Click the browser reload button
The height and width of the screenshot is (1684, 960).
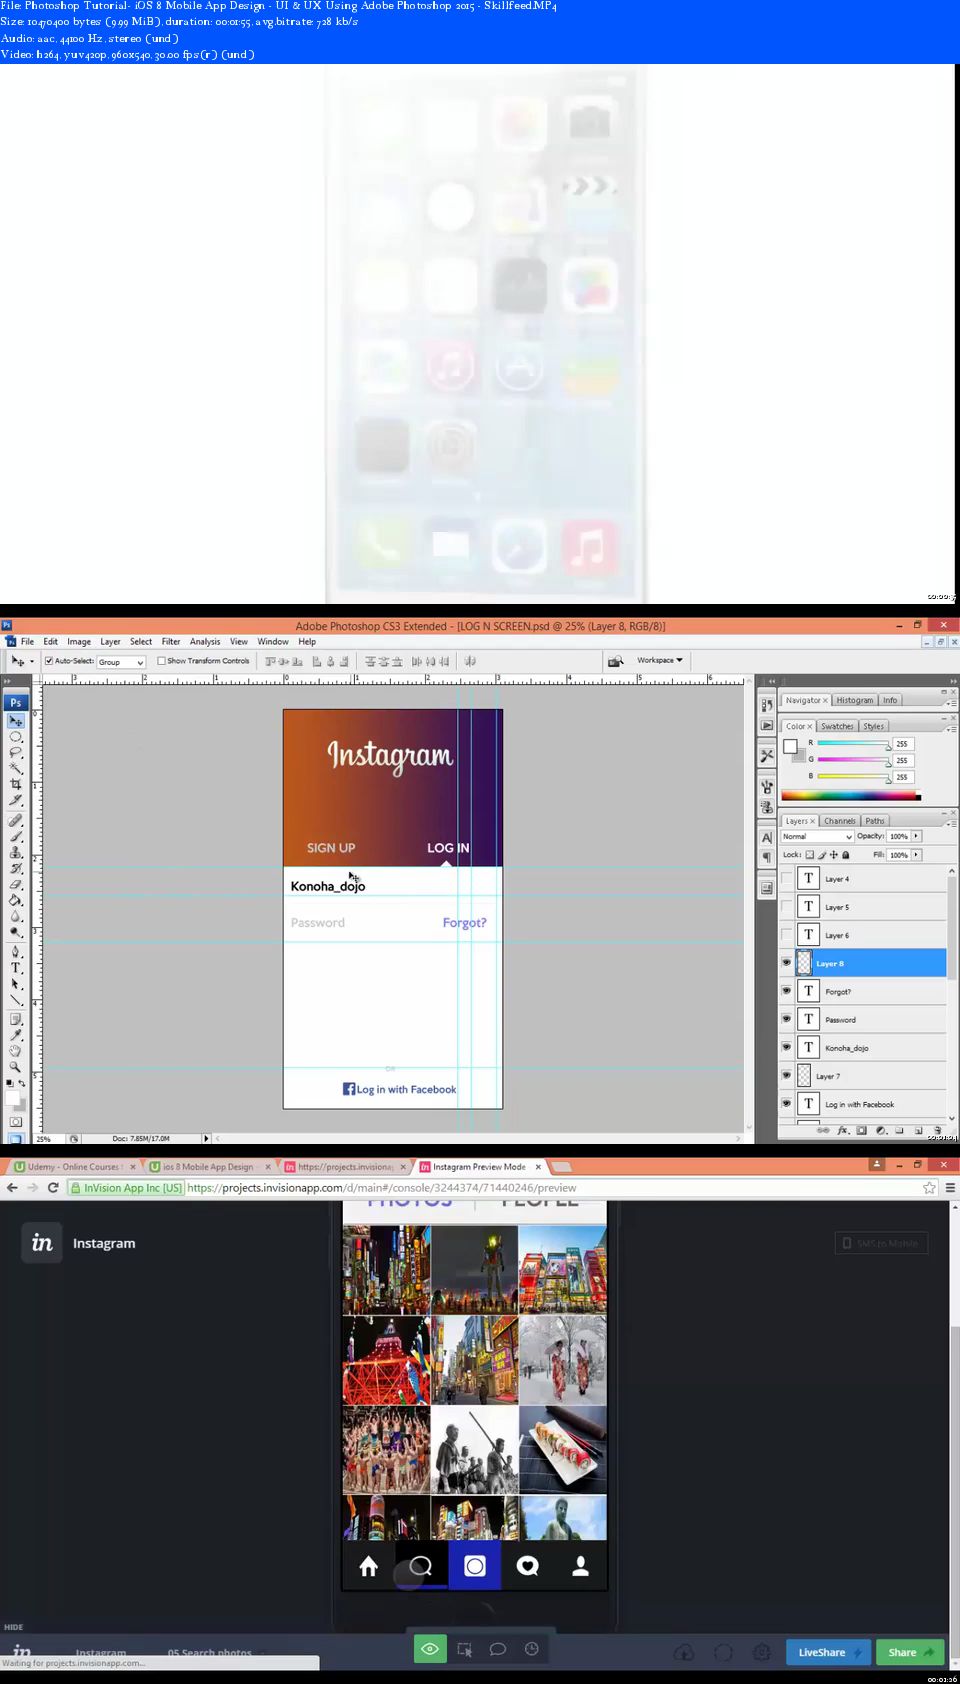coord(53,1188)
